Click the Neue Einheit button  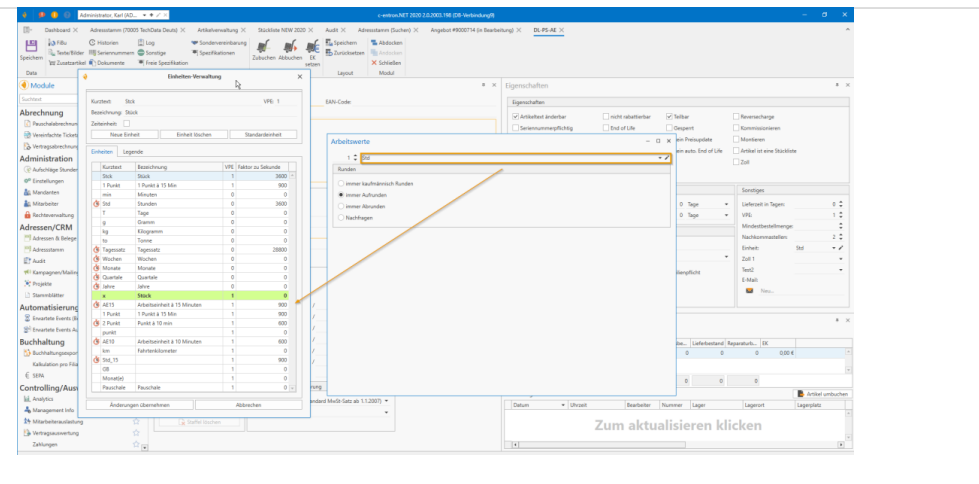130,133
